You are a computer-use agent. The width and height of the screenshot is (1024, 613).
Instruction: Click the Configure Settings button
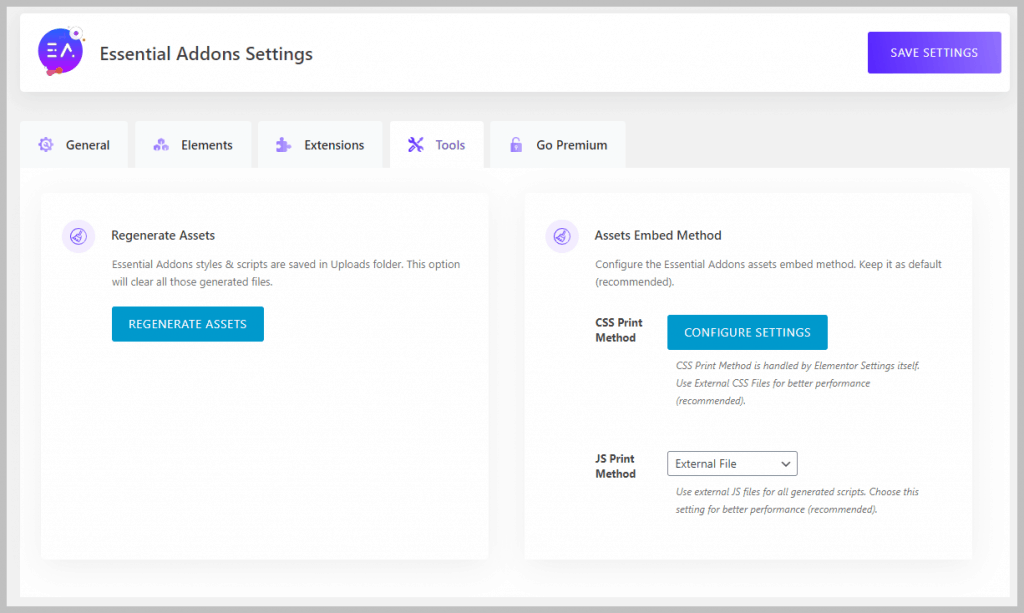tap(747, 332)
